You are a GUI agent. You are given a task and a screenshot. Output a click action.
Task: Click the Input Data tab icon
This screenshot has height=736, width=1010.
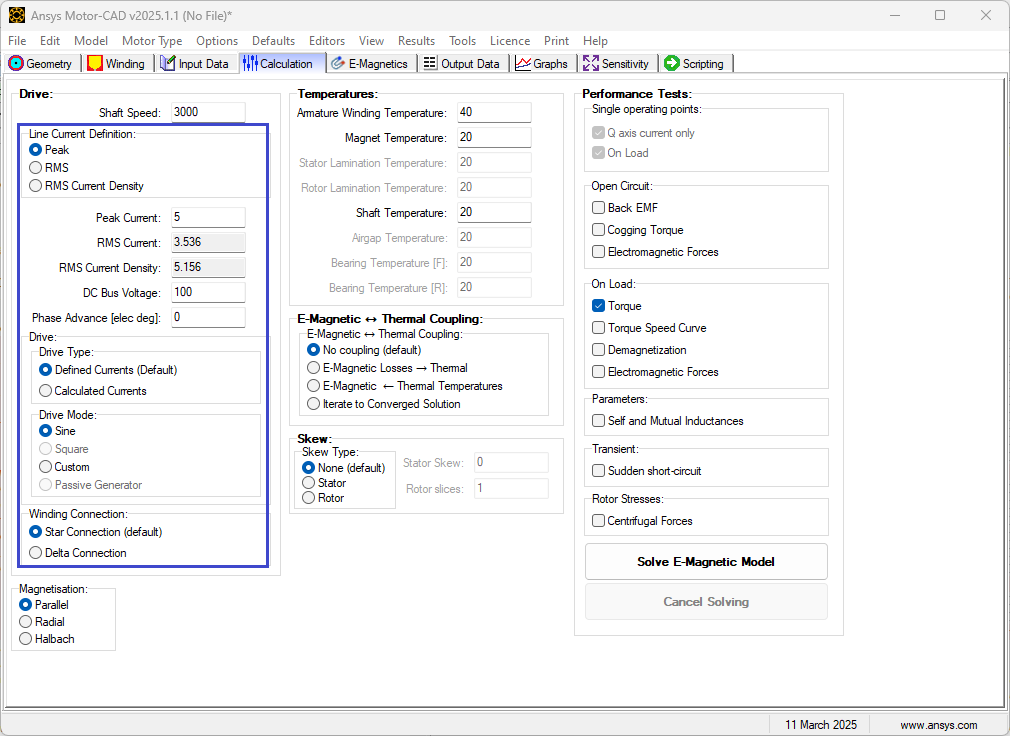coord(167,63)
